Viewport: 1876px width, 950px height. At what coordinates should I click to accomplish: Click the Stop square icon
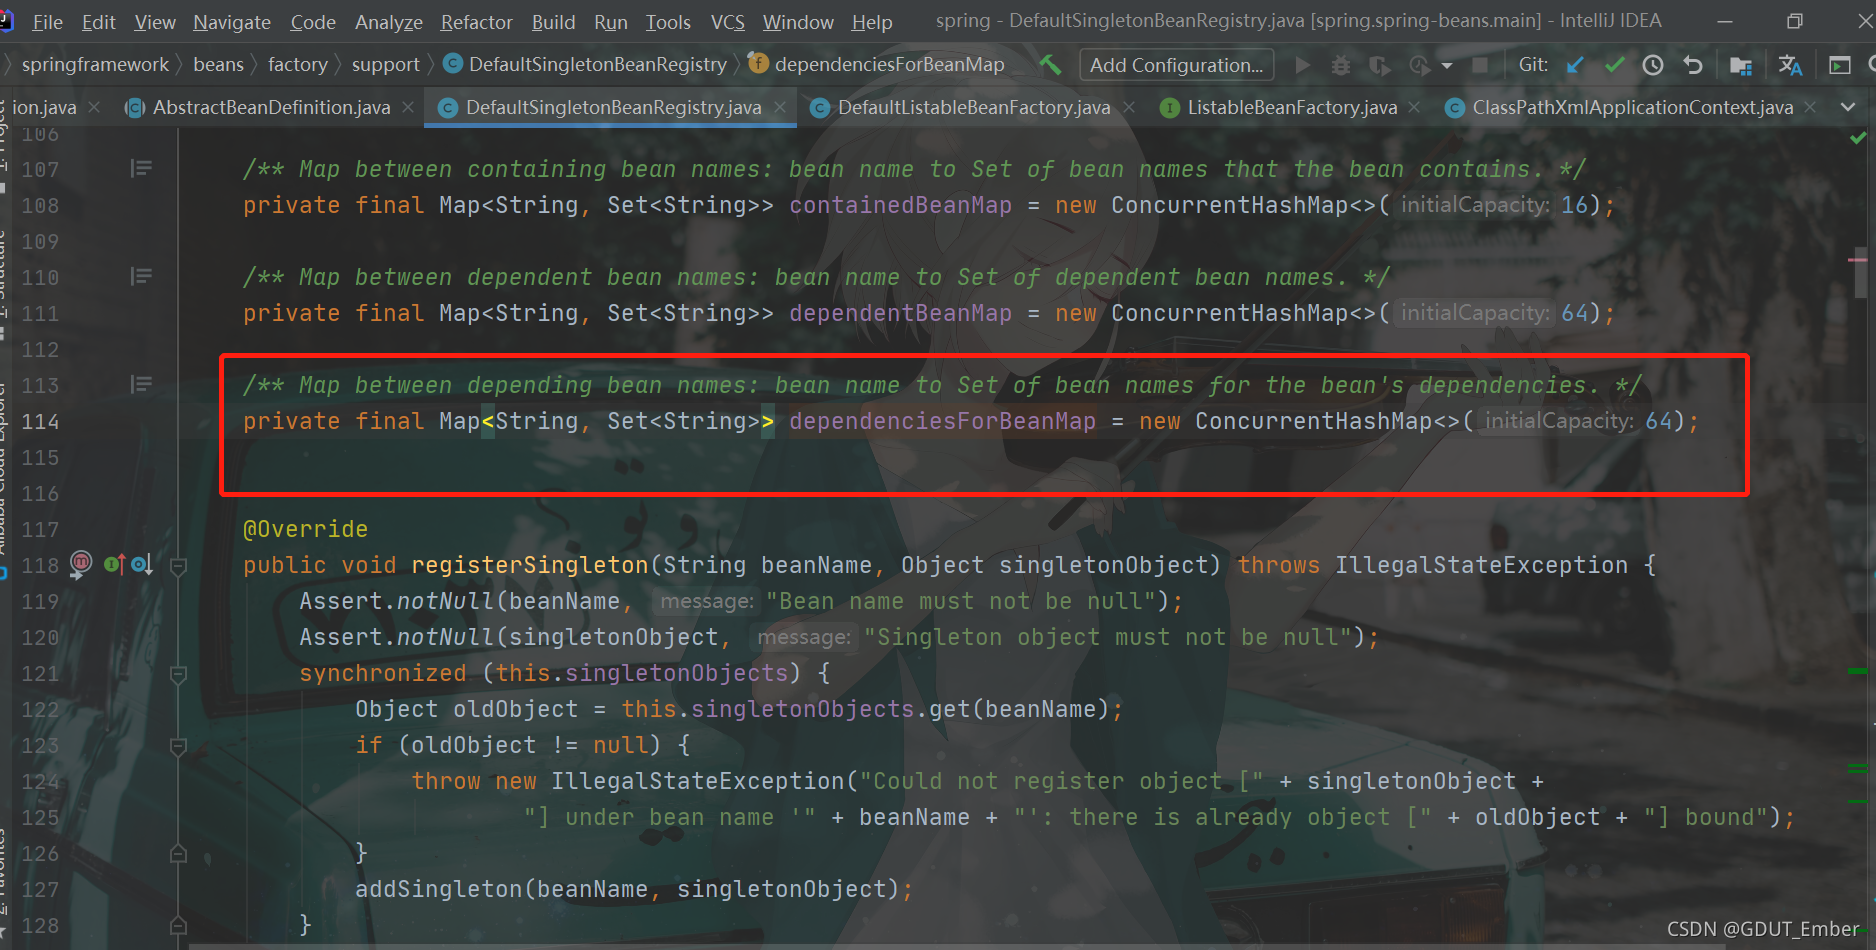(x=1480, y=65)
